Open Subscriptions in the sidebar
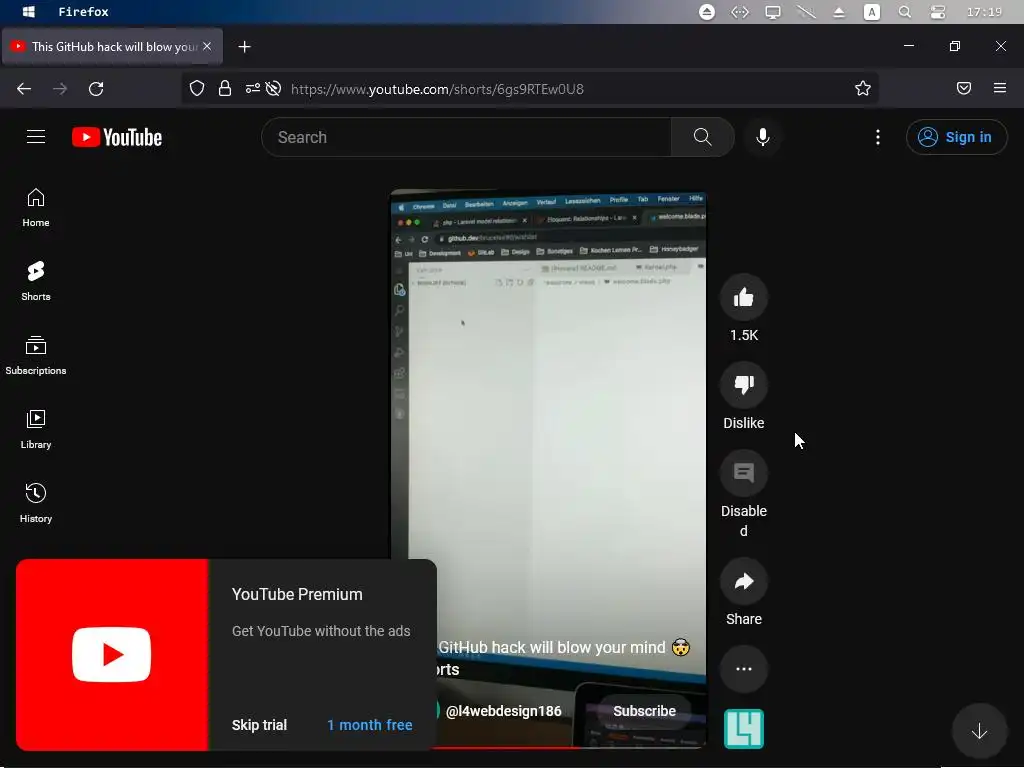Image resolution: width=1024 pixels, height=768 pixels. [36, 355]
